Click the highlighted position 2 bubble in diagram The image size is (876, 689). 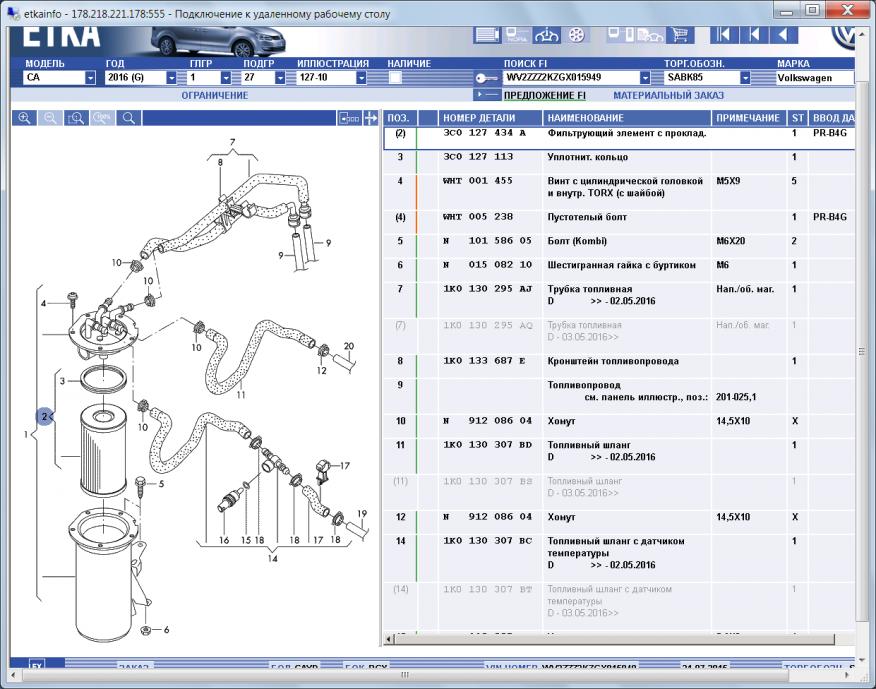coord(45,416)
